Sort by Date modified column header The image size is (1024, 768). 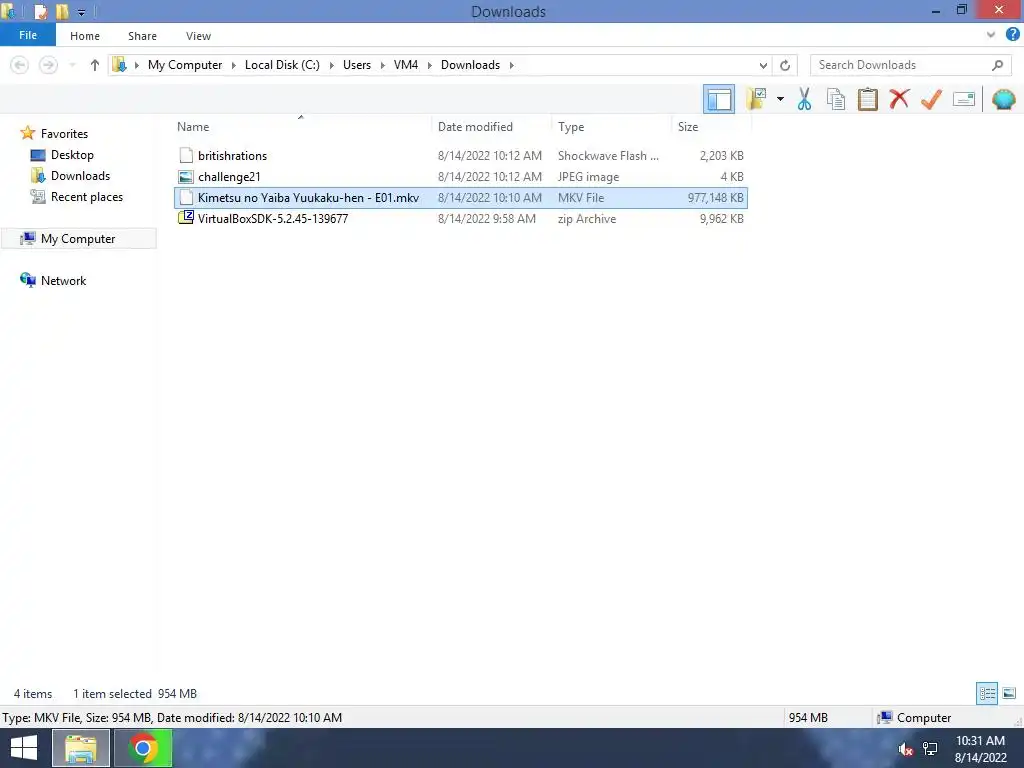[x=475, y=127]
